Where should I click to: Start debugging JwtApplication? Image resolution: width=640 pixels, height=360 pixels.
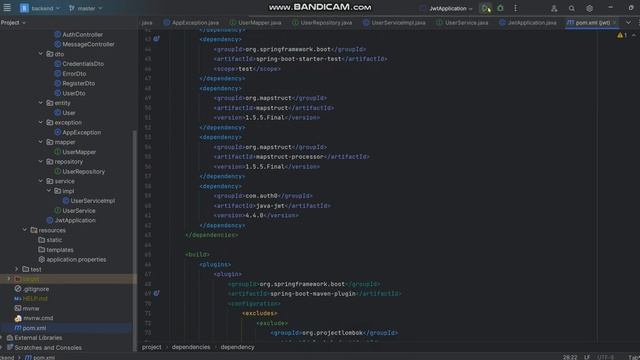[x=500, y=8]
